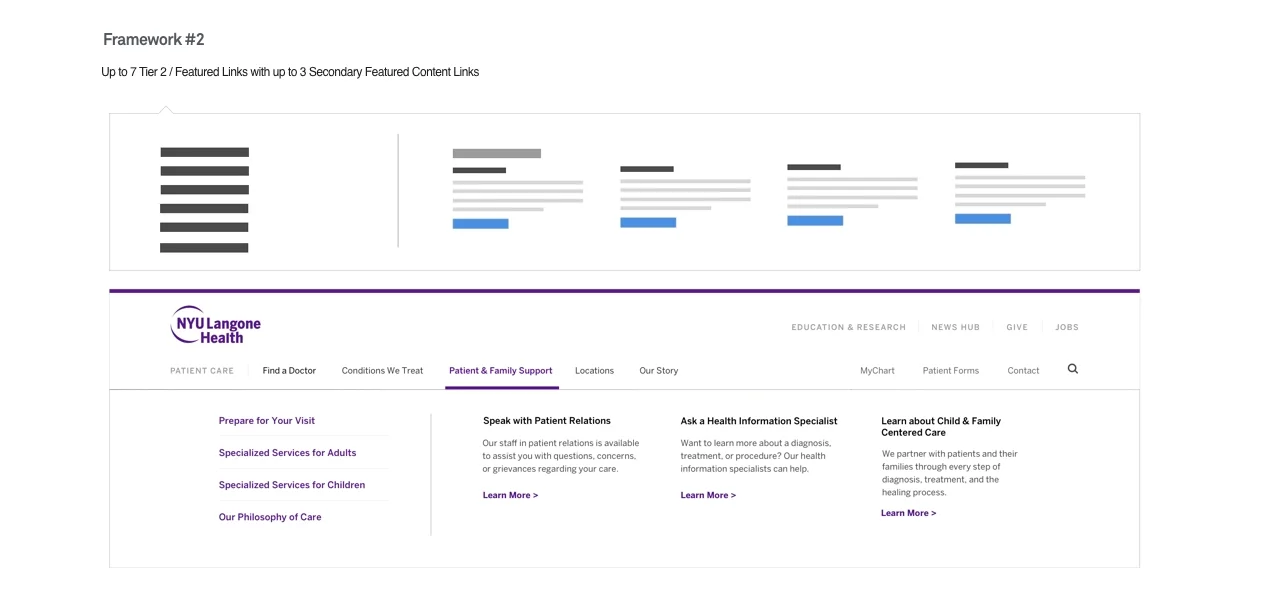Select the Find a Doctor menu item
Screen dimensions: 1280x600
[x=289, y=371]
